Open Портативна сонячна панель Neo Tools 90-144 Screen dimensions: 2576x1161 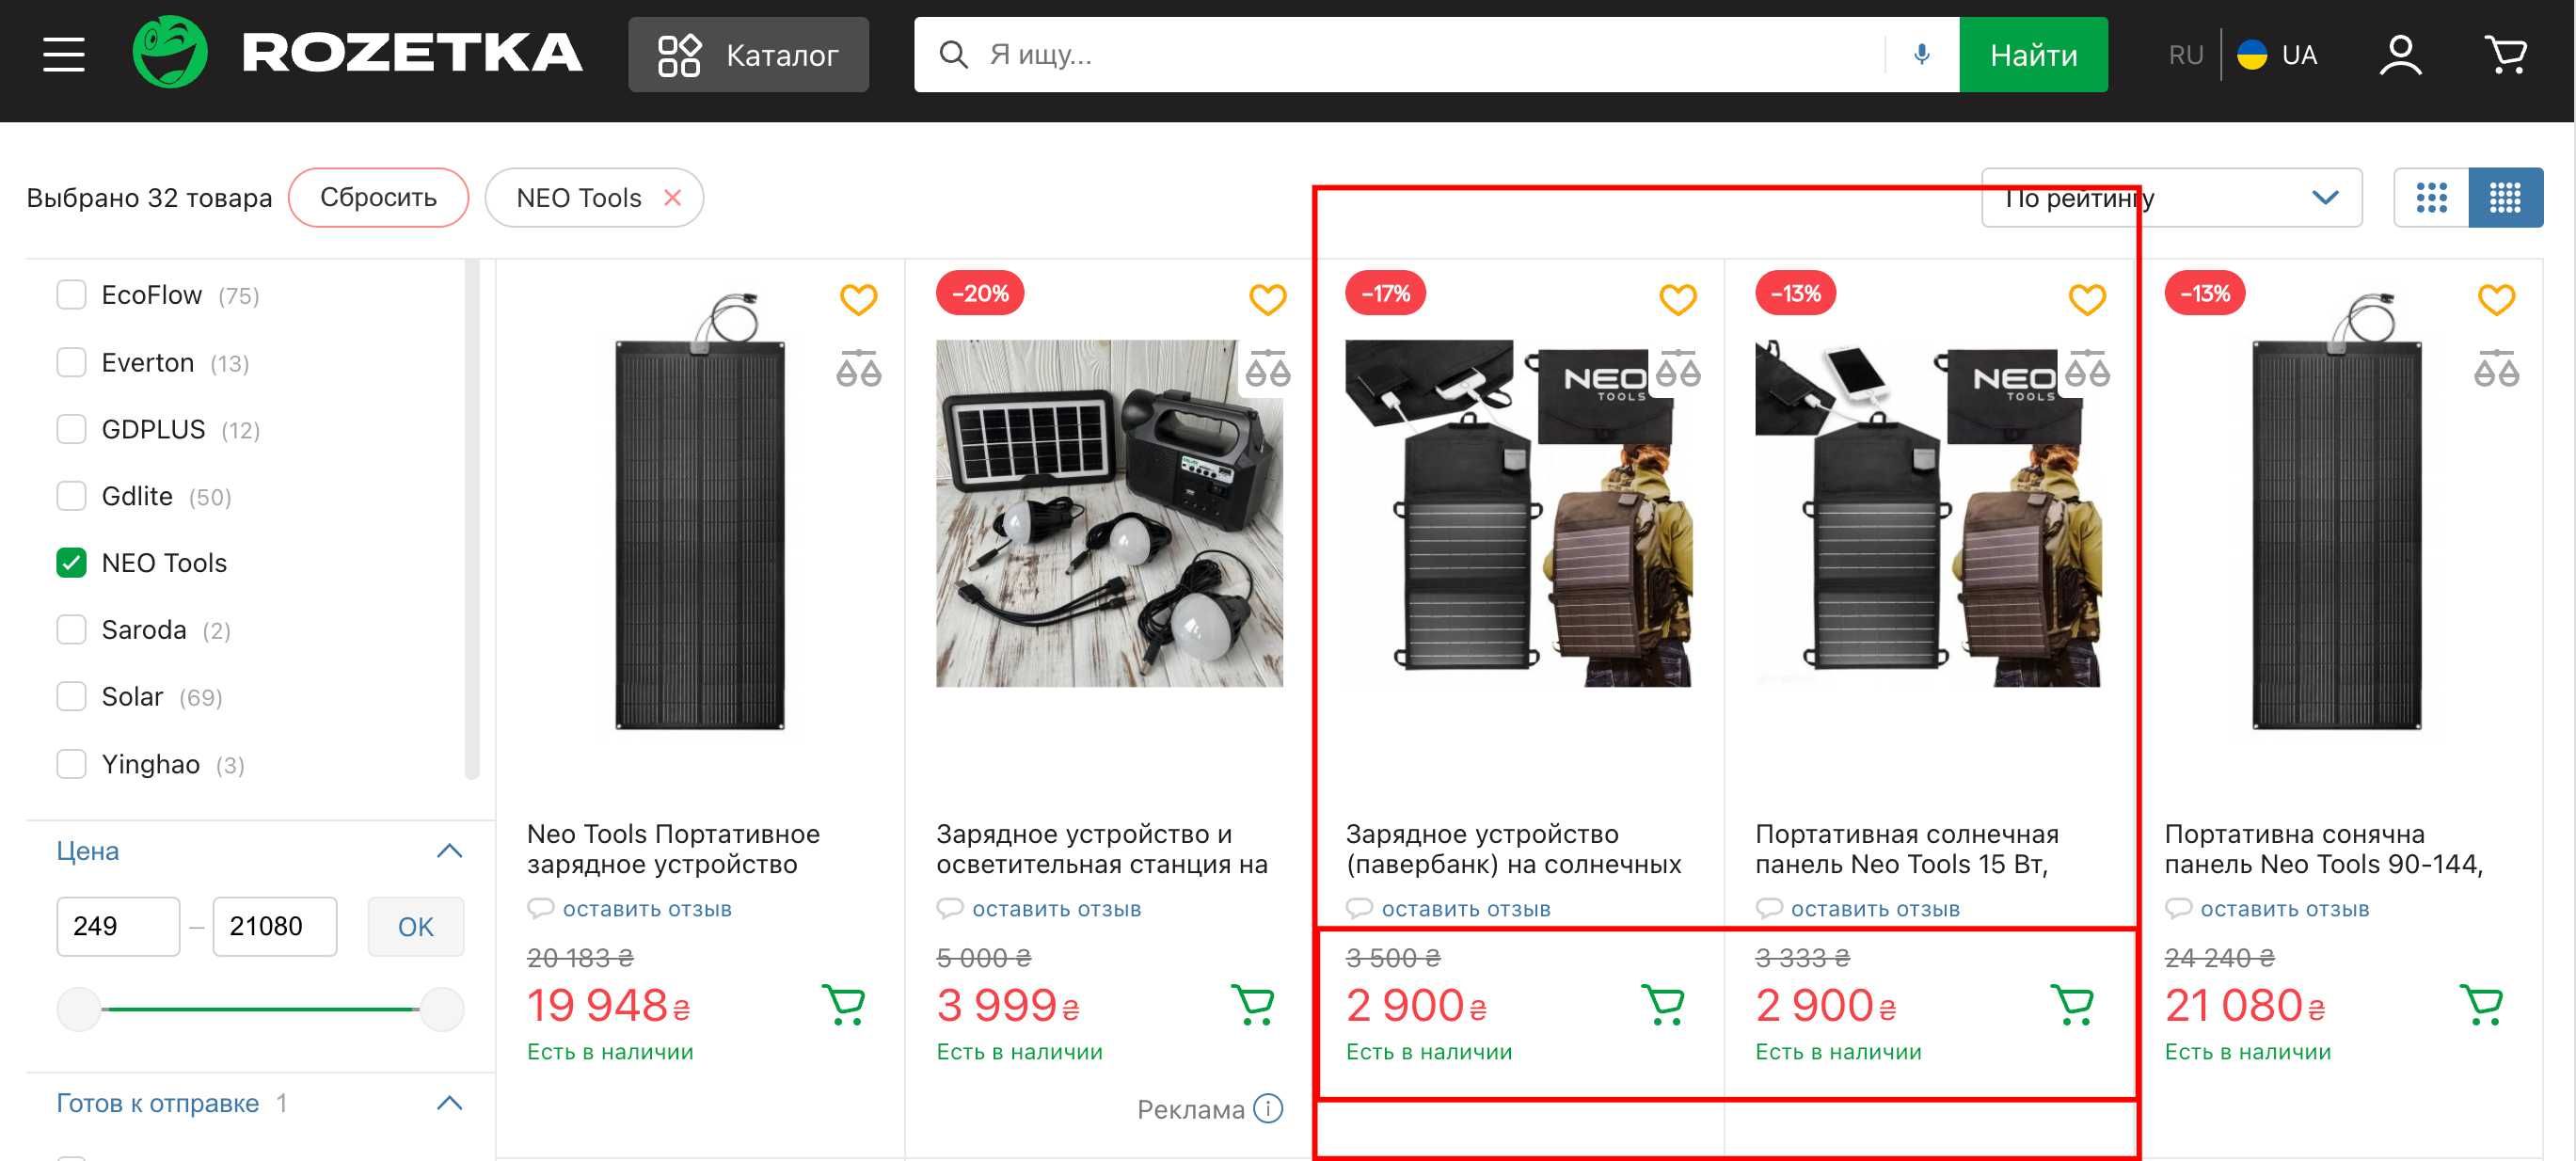tap(2323, 848)
